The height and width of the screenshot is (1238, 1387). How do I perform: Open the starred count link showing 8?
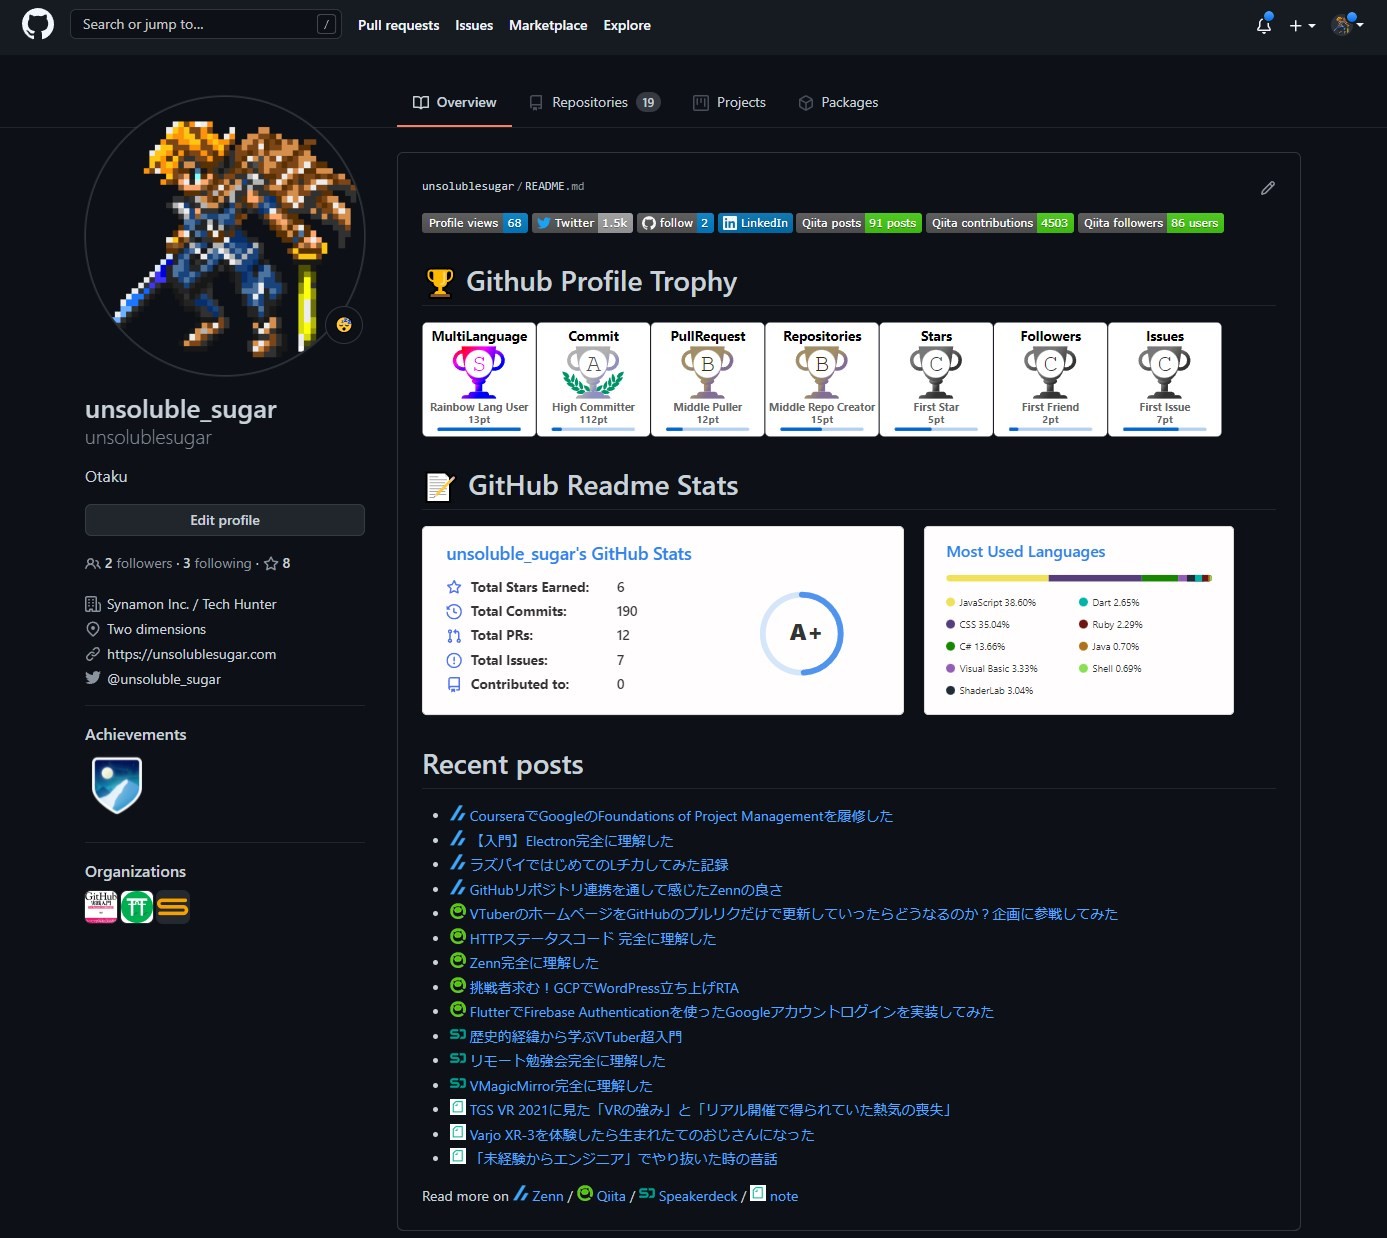point(277,563)
